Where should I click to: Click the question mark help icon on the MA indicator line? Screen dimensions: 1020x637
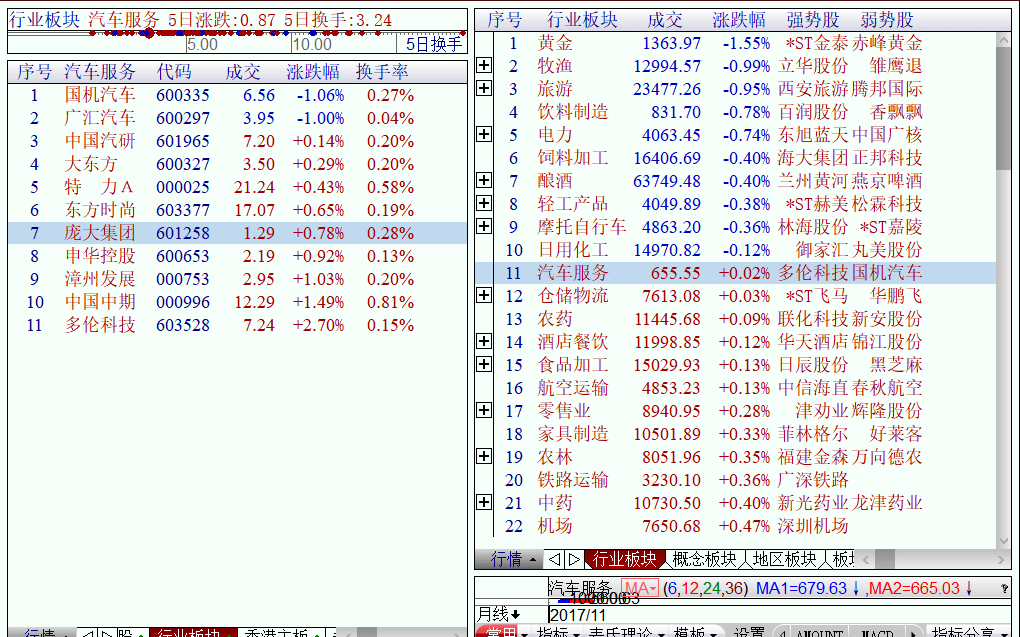click(1005, 588)
